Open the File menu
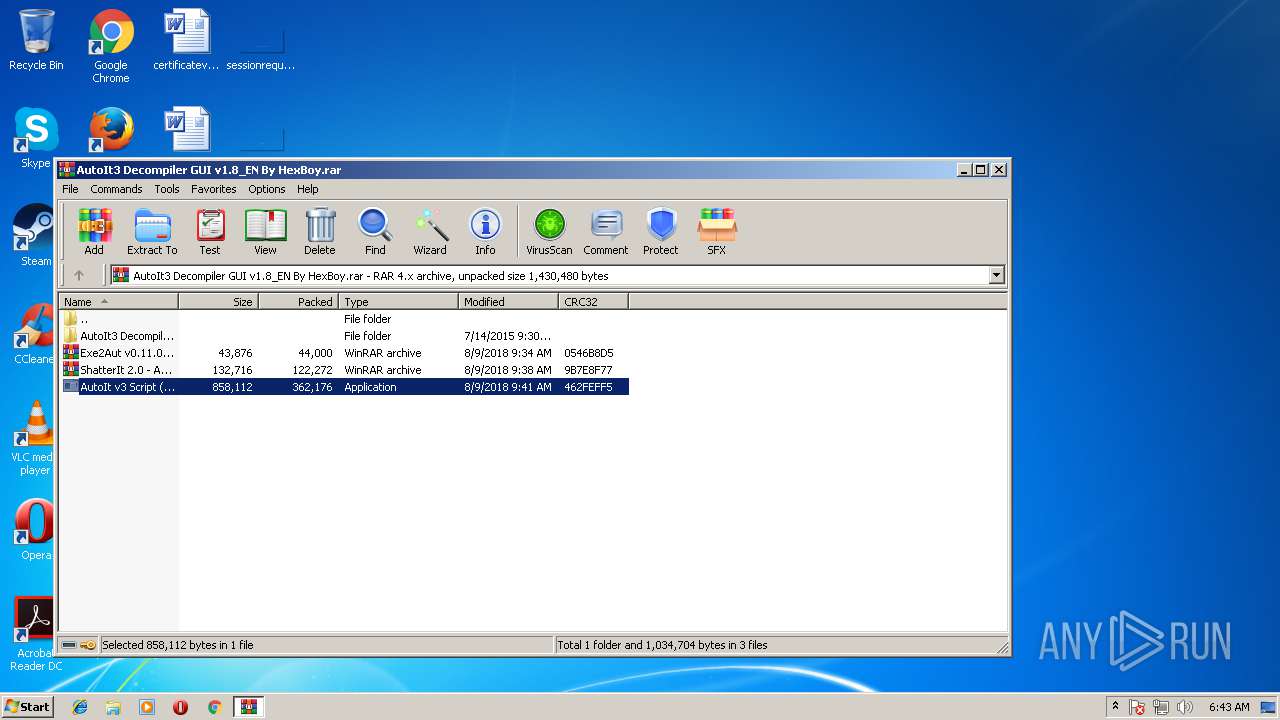 coord(70,189)
